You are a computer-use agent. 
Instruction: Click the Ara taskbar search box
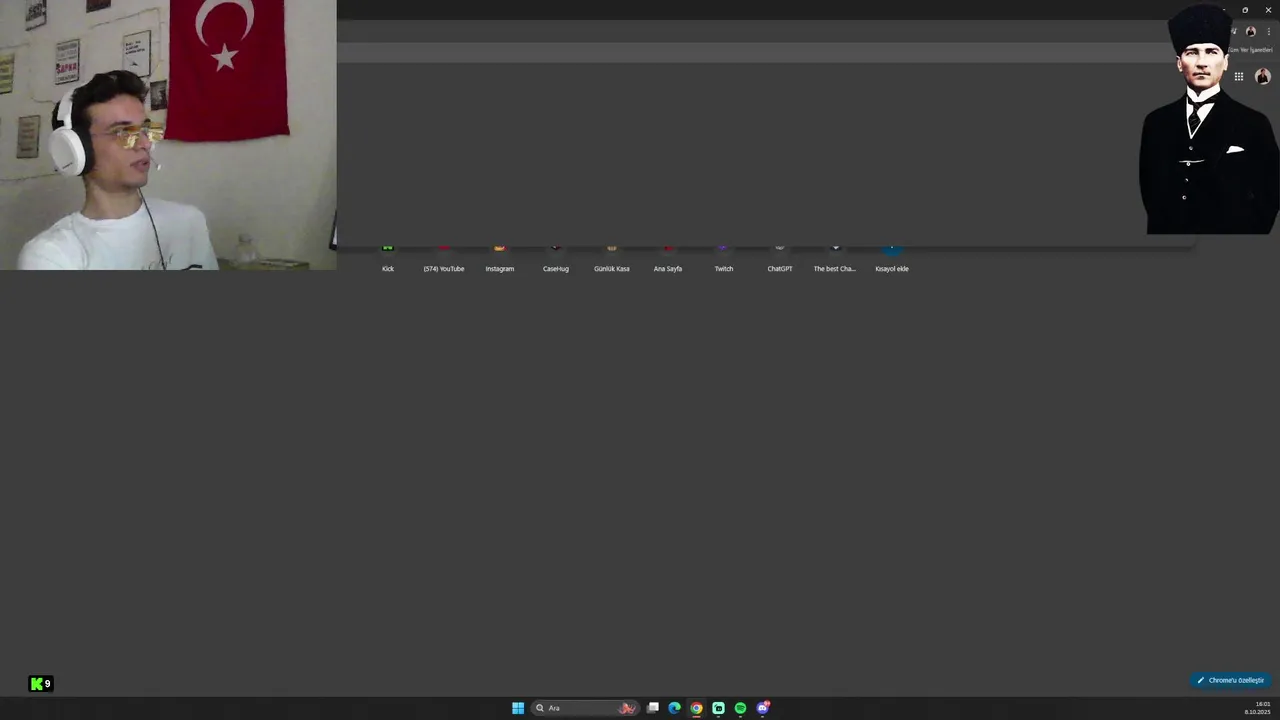click(x=585, y=708)
